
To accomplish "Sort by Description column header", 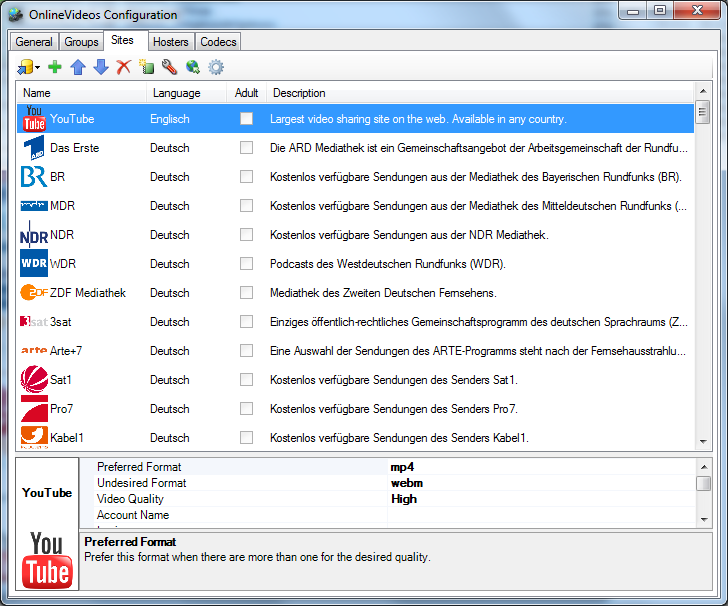I will (x=481, y=93).
